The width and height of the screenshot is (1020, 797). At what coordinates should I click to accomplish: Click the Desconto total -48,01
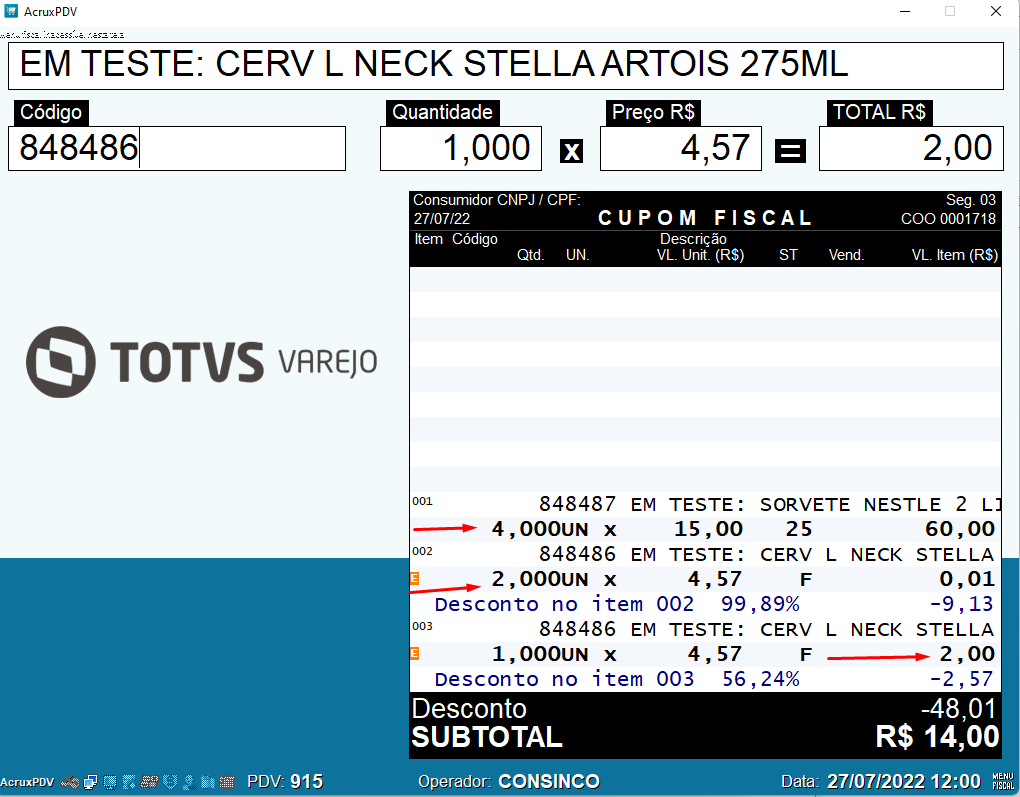tap(959, 709)
